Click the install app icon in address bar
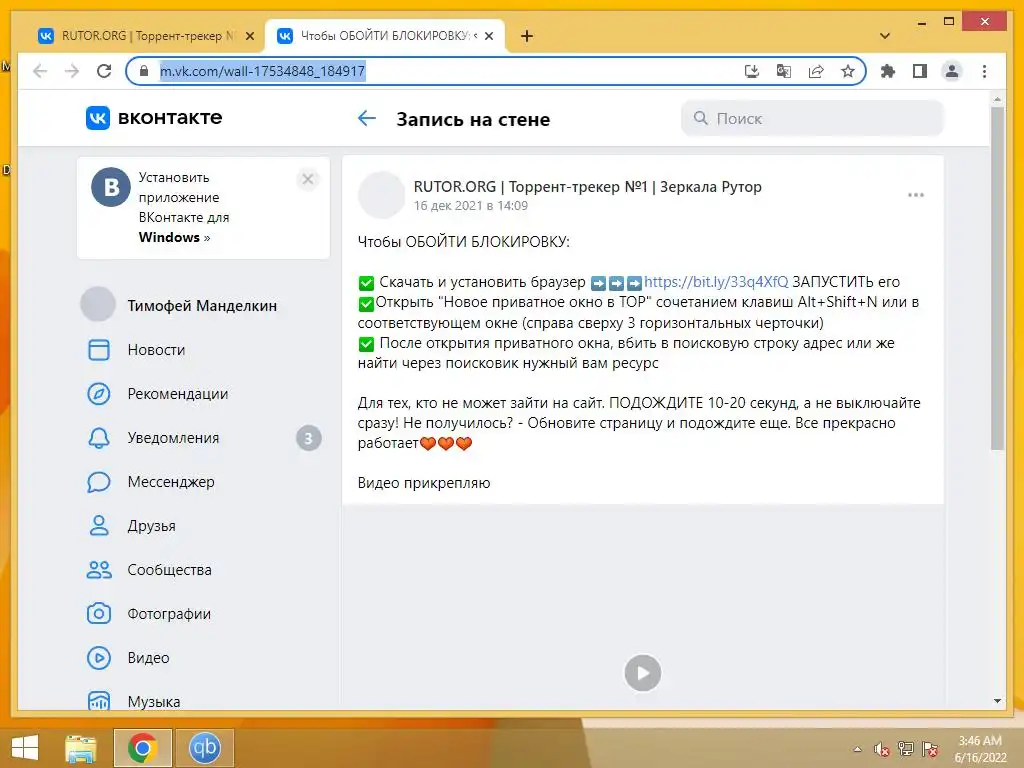Viewport: 1024px width, 768px height. click(752, 71)
